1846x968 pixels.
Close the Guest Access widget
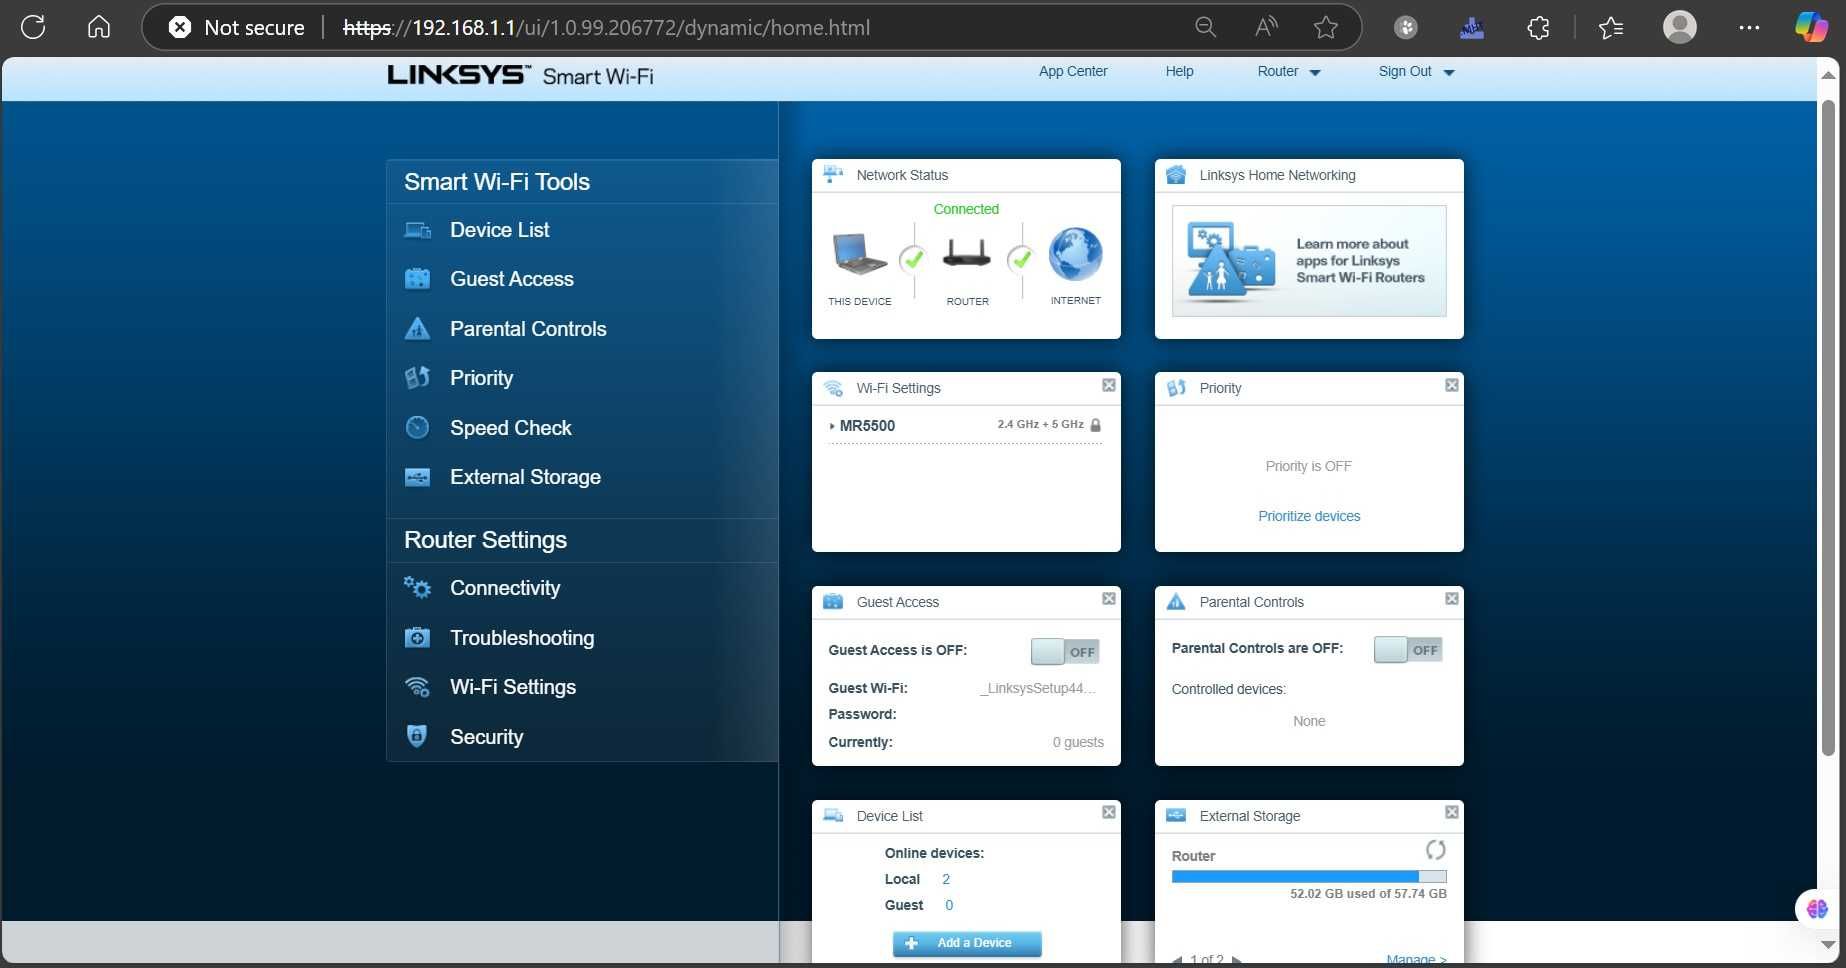[x=1109, y=599]
